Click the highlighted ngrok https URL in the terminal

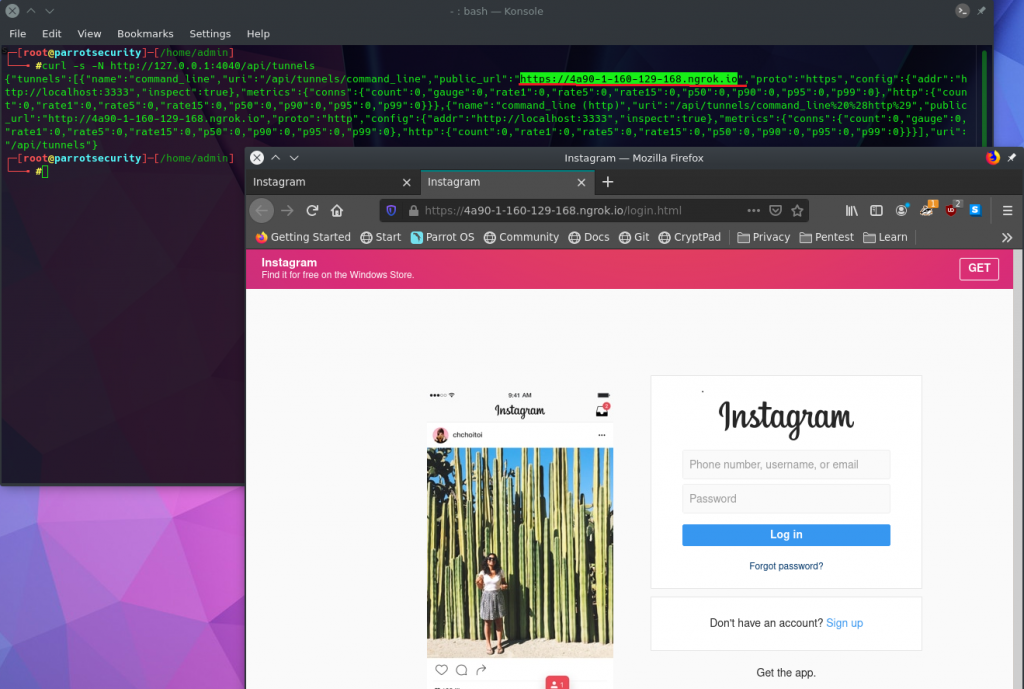[x=628, y=79]
